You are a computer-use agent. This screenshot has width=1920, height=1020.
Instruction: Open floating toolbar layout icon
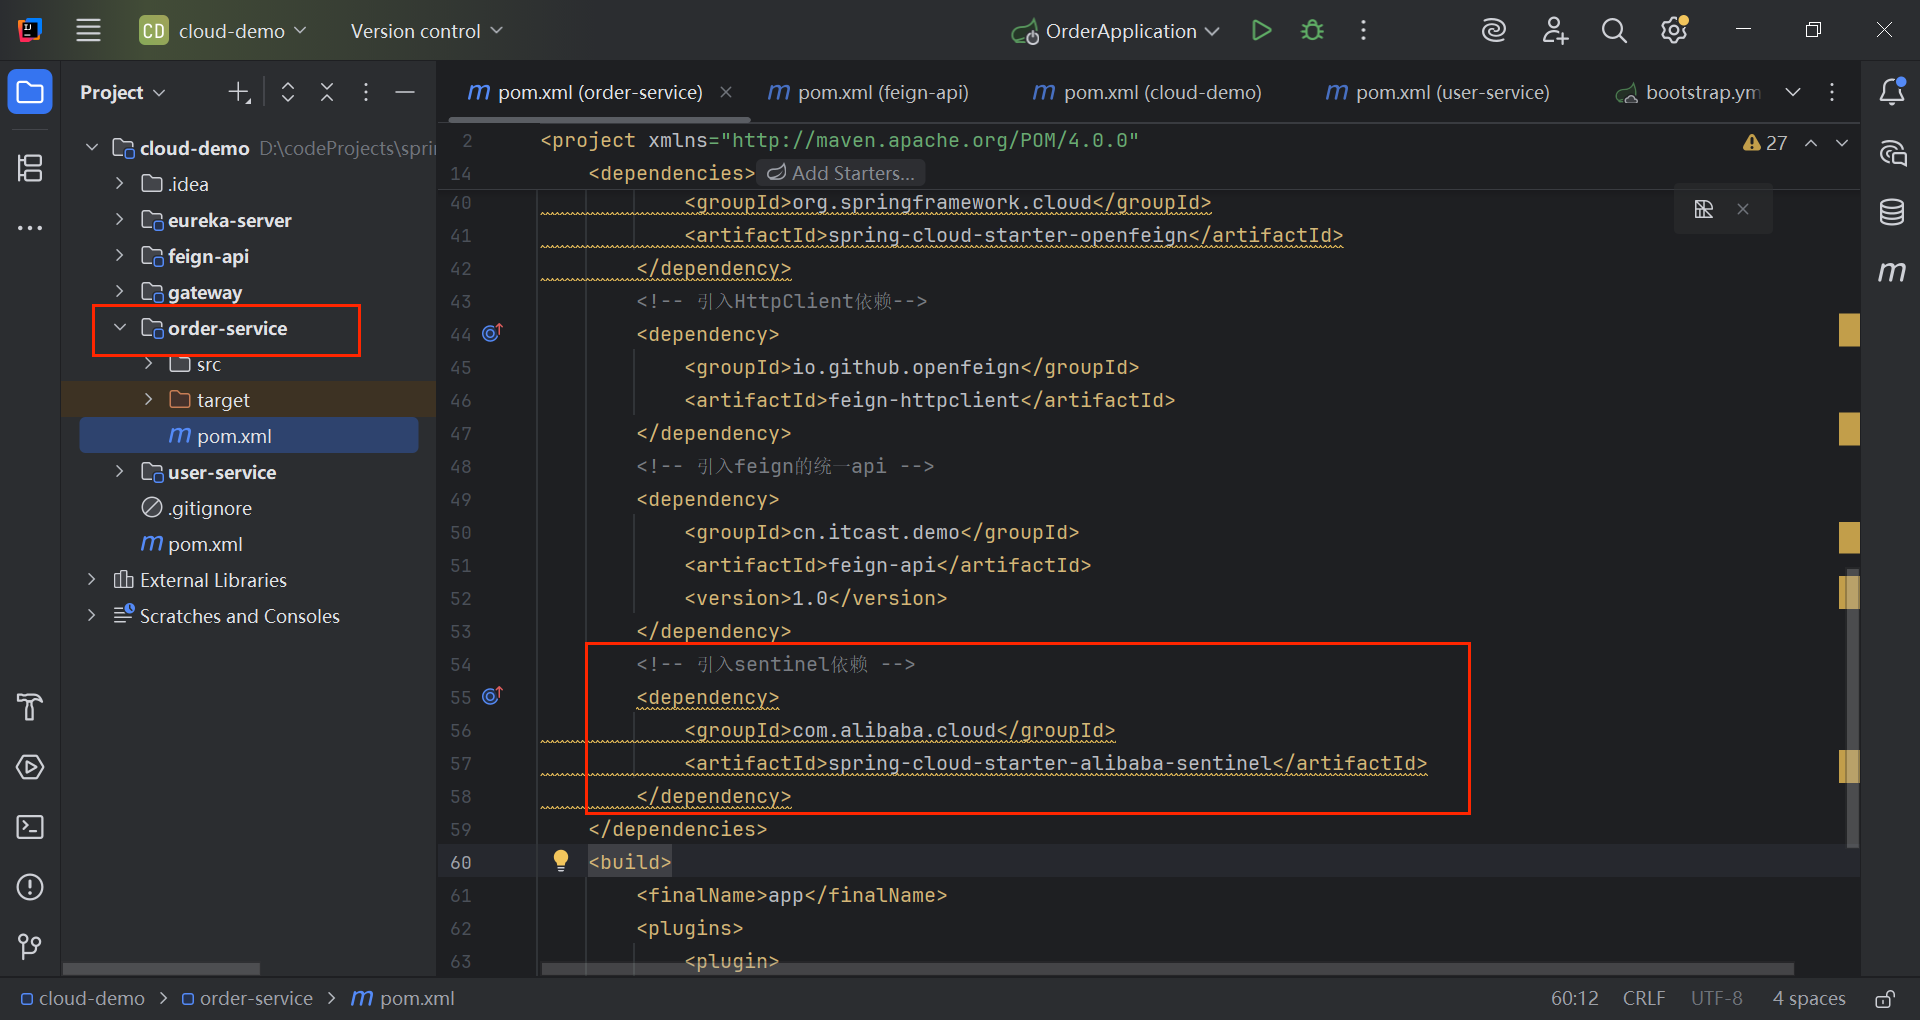click(1704, 209)
